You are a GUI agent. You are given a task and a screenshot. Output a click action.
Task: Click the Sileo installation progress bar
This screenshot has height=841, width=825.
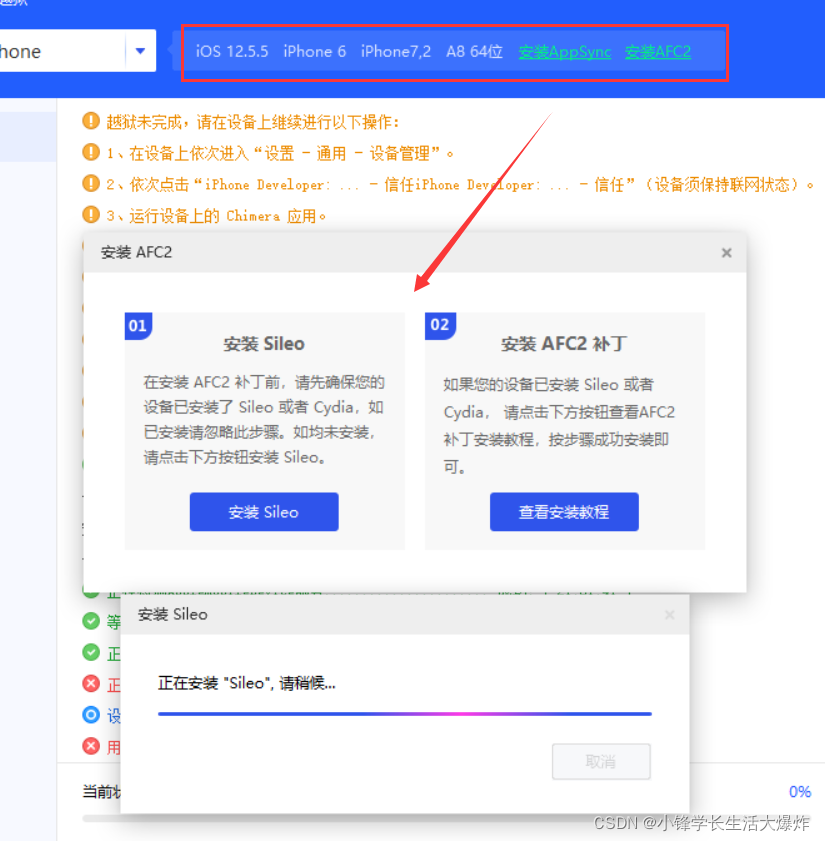pyautogui.click(x=404, y=714)
